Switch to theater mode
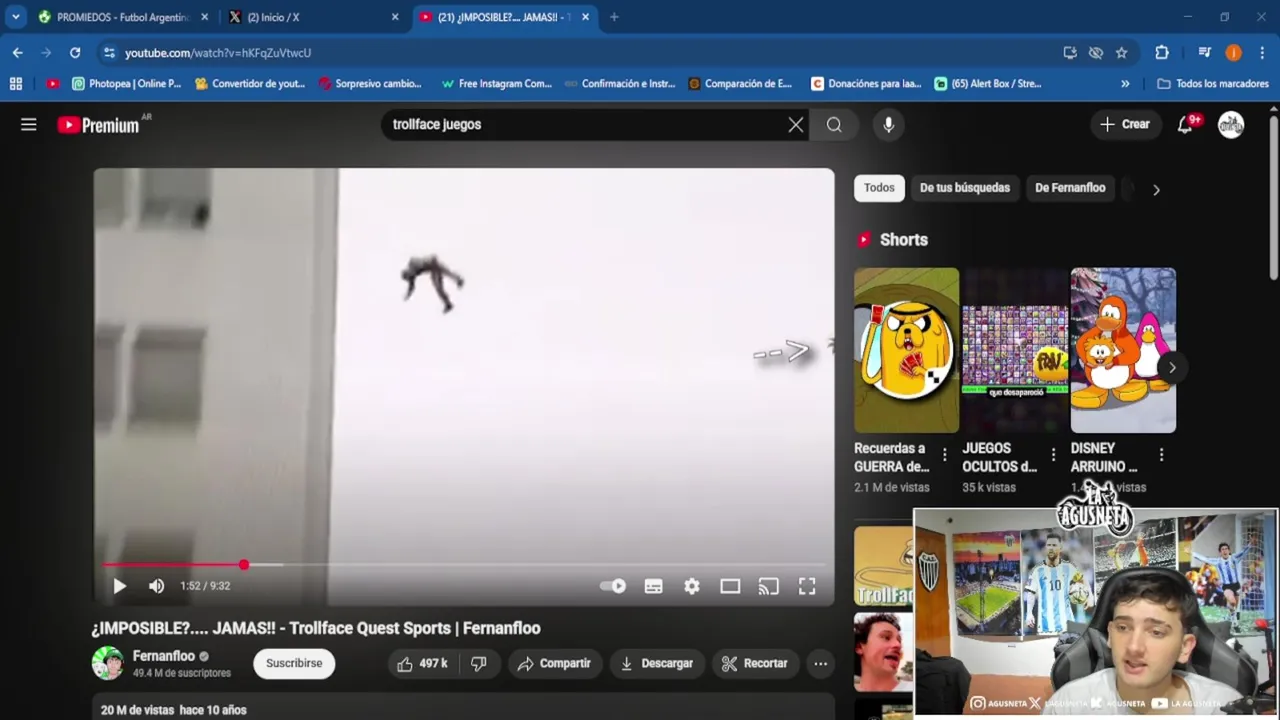1280x720 pixels. click(x=730, y=586)
